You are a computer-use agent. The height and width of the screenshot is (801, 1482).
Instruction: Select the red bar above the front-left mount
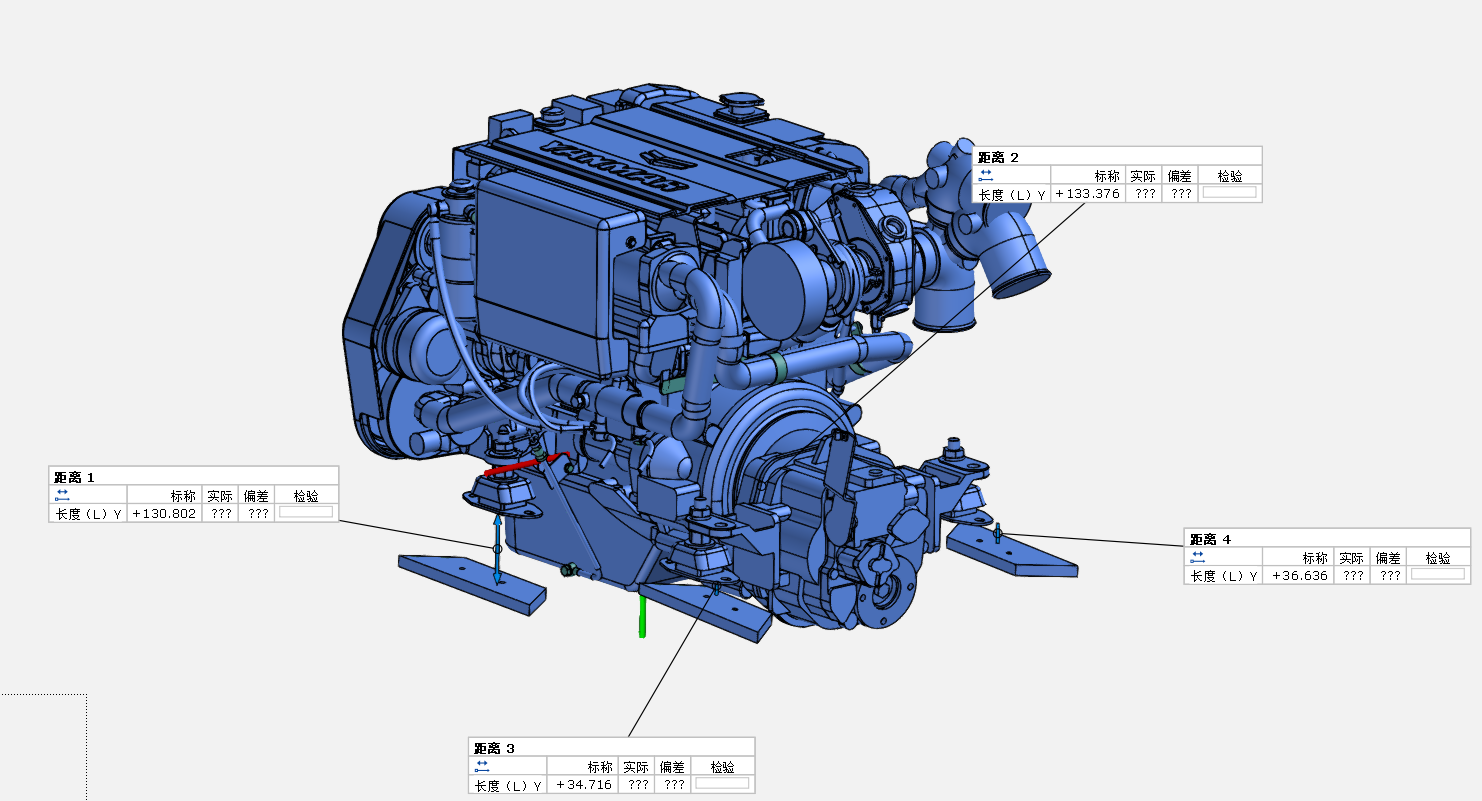click(526, 463)
